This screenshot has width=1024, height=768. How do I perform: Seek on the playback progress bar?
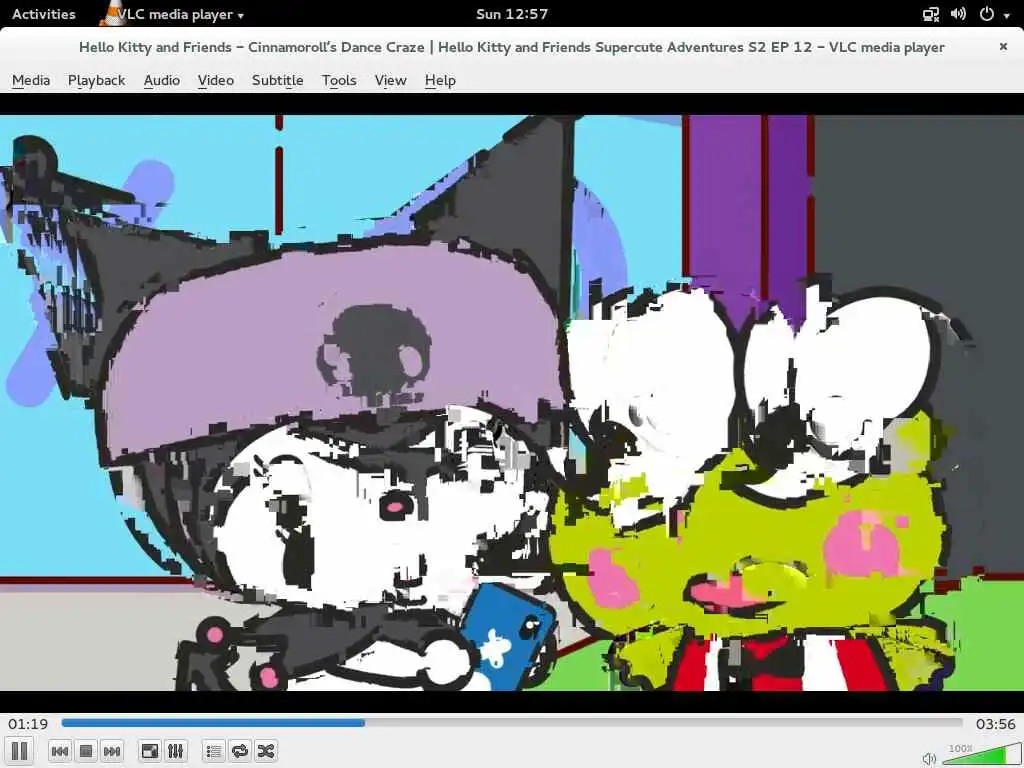coord(512,723)
